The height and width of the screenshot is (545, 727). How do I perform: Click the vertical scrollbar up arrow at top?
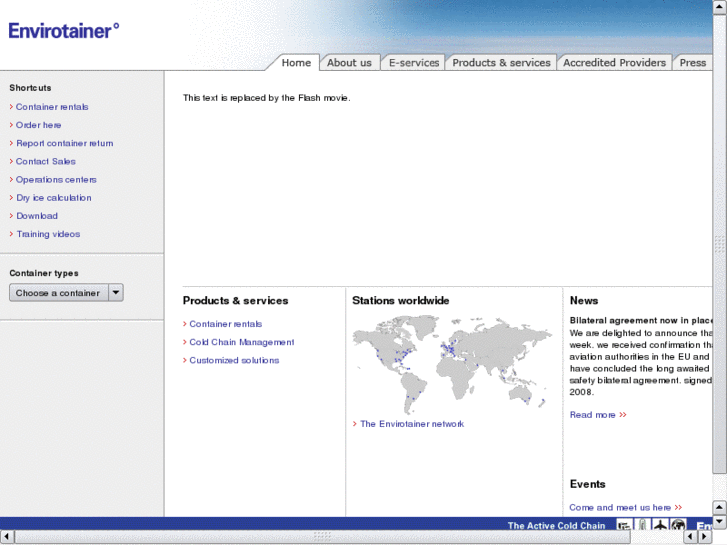coord(720,7)
